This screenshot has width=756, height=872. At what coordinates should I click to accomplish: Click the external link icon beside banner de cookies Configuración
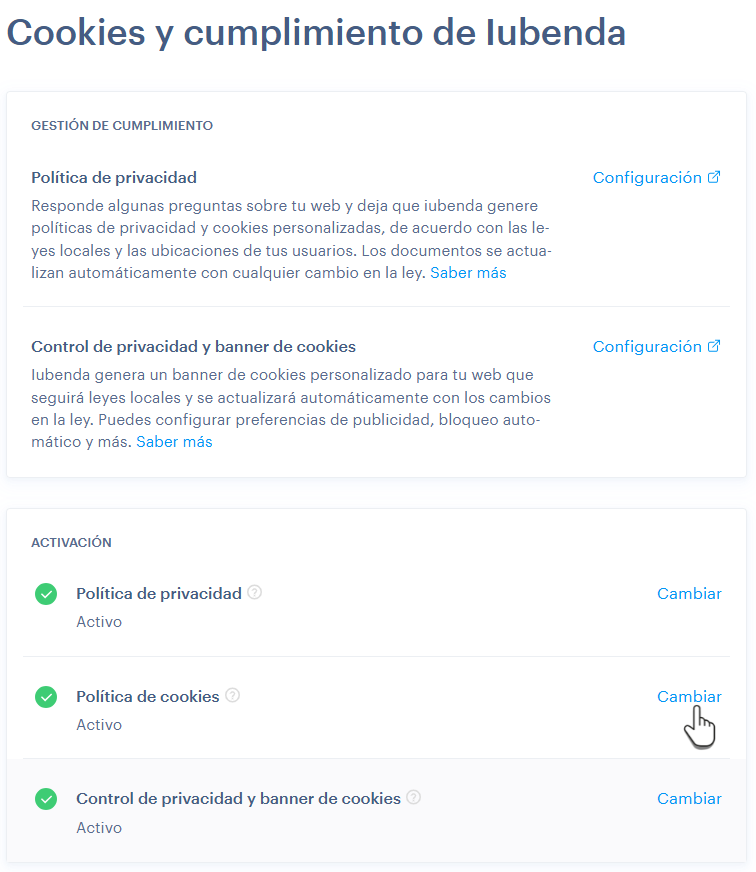click(x=714, y=345)
